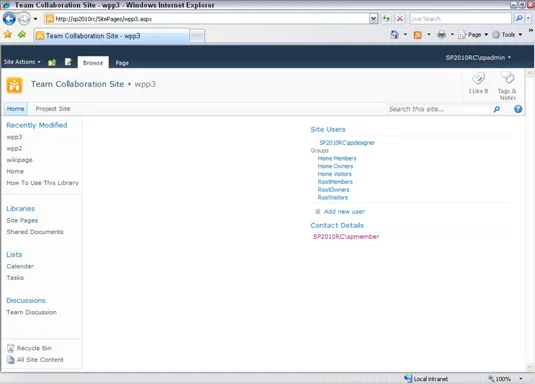Open wpp3 in Recently Modified
Screen dimensions: 535x384
click(x=14, y=137)
